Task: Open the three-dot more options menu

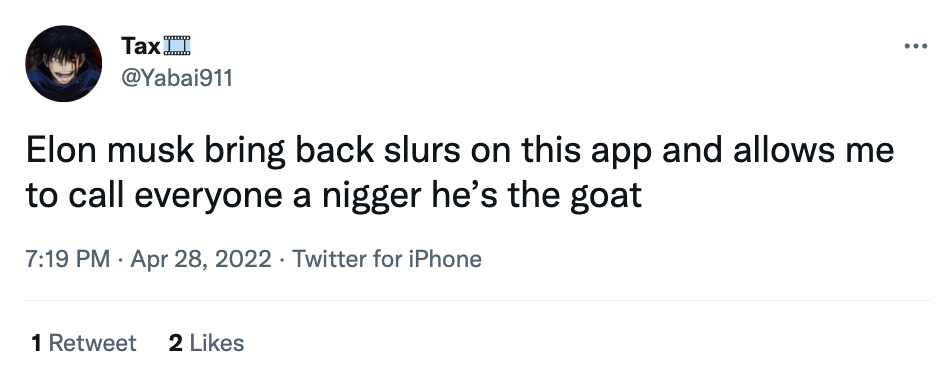Action: [915, 46]
